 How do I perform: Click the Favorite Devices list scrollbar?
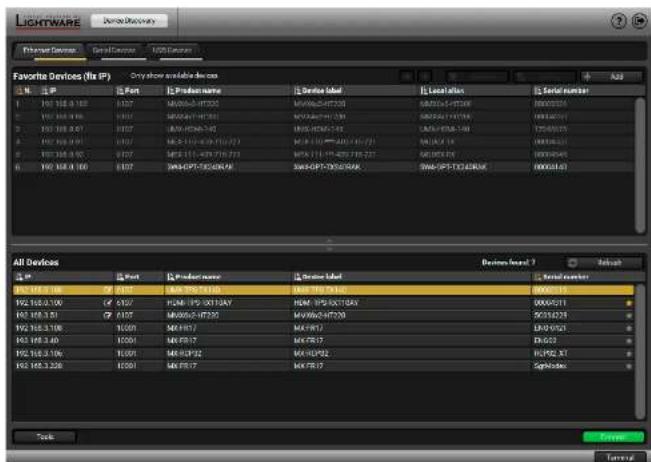[x=640, y=165]
